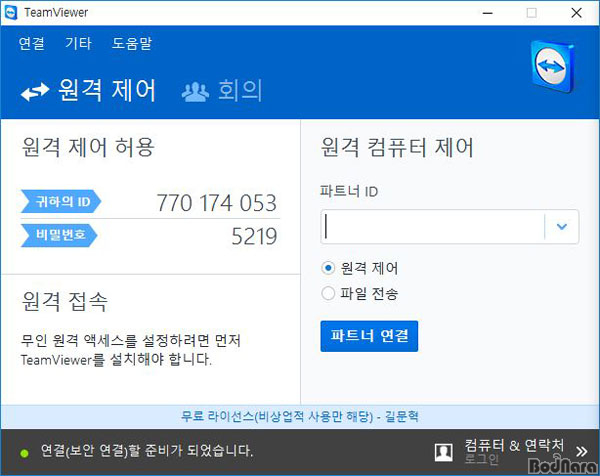The height and width of the screenshot is (476, 600).
Task: Click the 파트너 연결 button
Action: [x=369, y=336]
